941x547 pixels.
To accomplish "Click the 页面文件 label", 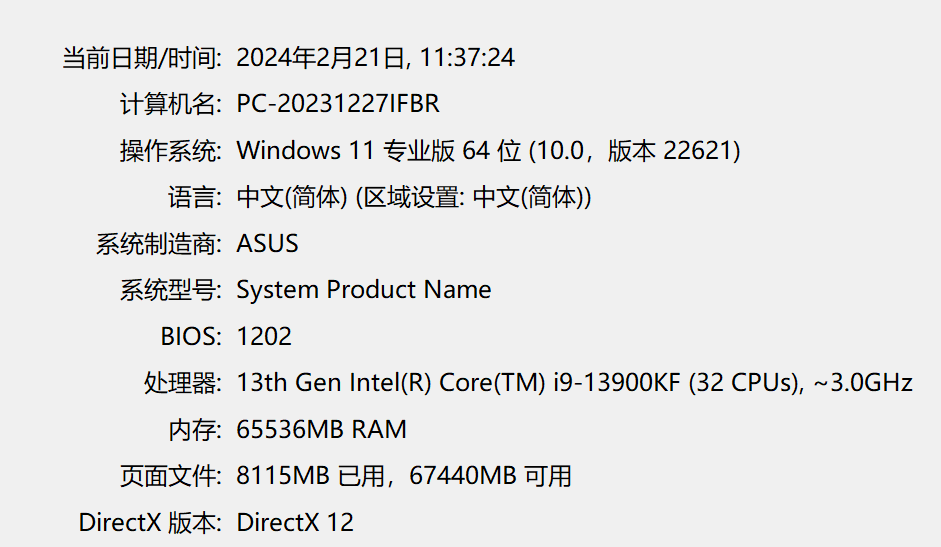I will [169, 476].
